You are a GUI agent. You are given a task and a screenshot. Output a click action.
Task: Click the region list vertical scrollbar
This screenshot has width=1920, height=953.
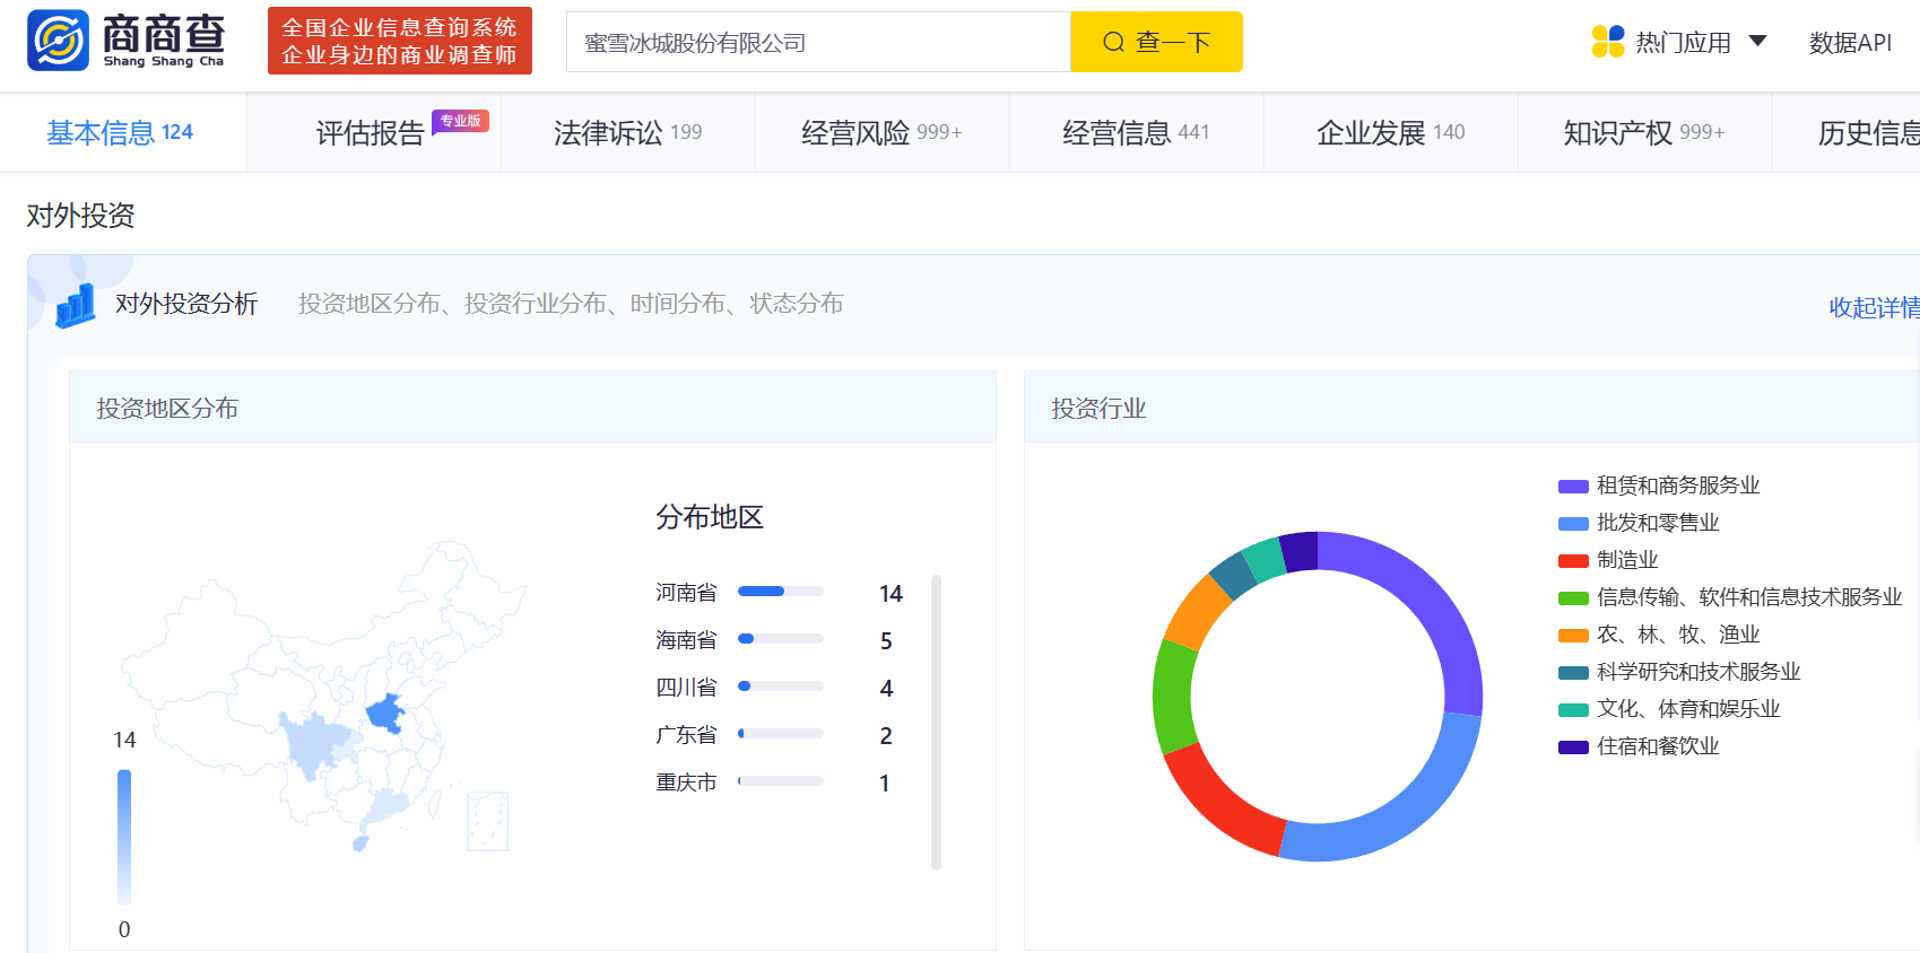pos(936,722)
